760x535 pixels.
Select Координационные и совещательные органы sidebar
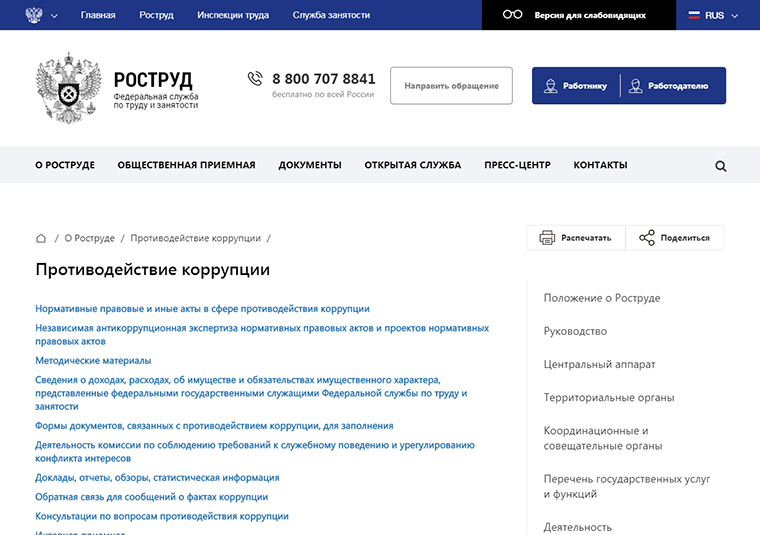pyautogui.click(x=602, y=438)
